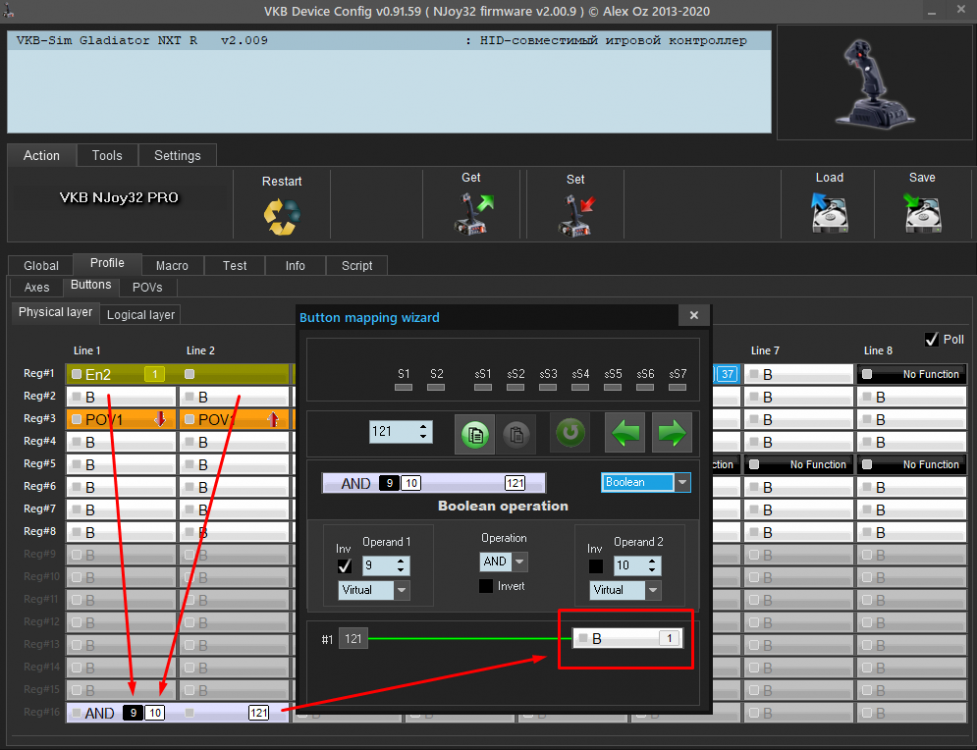977x750 pixels.
Task: Close the Button mapping wizard
Action: click(694, 315)
